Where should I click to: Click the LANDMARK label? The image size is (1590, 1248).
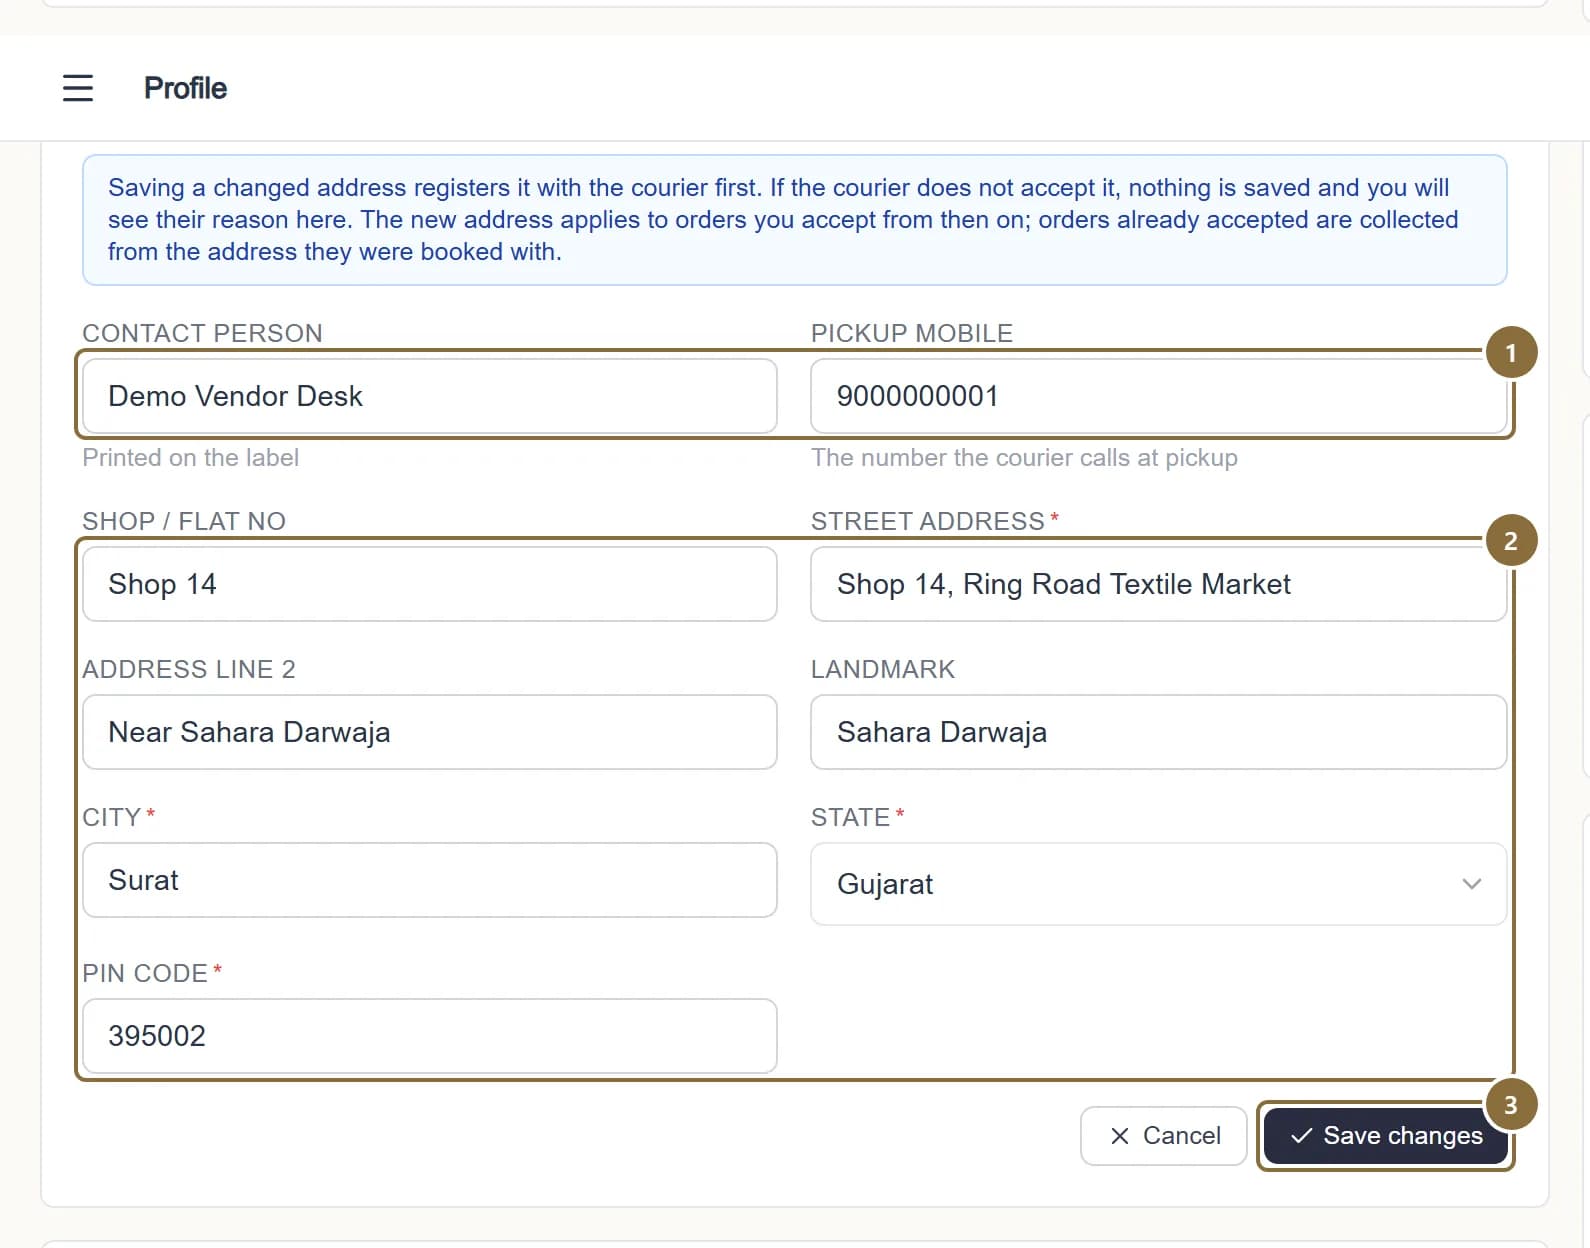[883, 669]
